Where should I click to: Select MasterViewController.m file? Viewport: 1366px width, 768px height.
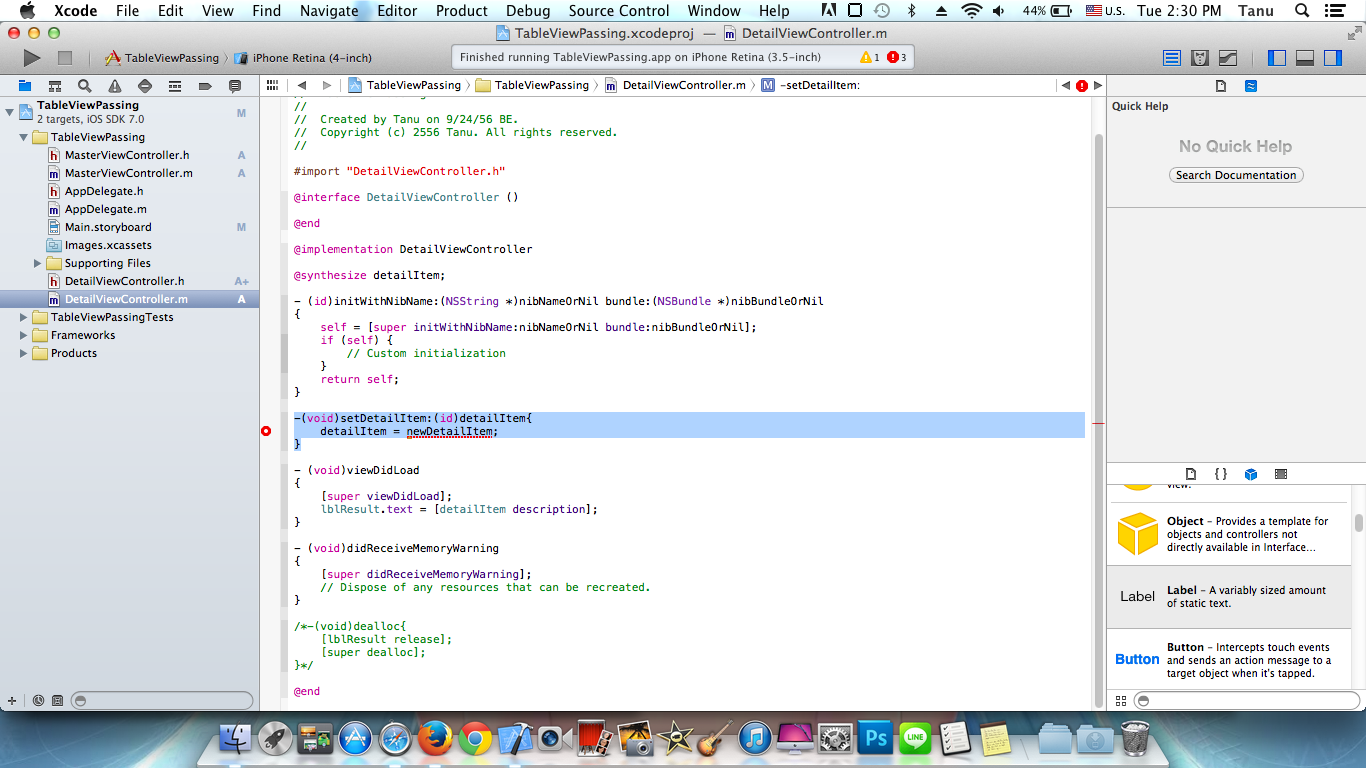pos(130,173)
